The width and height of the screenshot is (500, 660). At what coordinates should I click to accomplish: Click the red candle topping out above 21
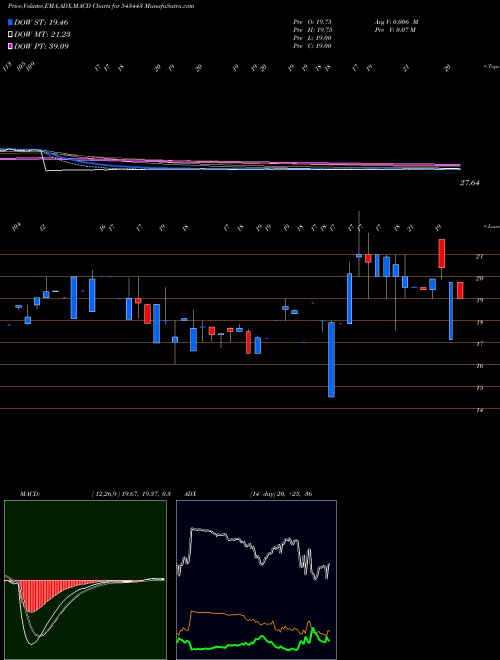[442, 253]
